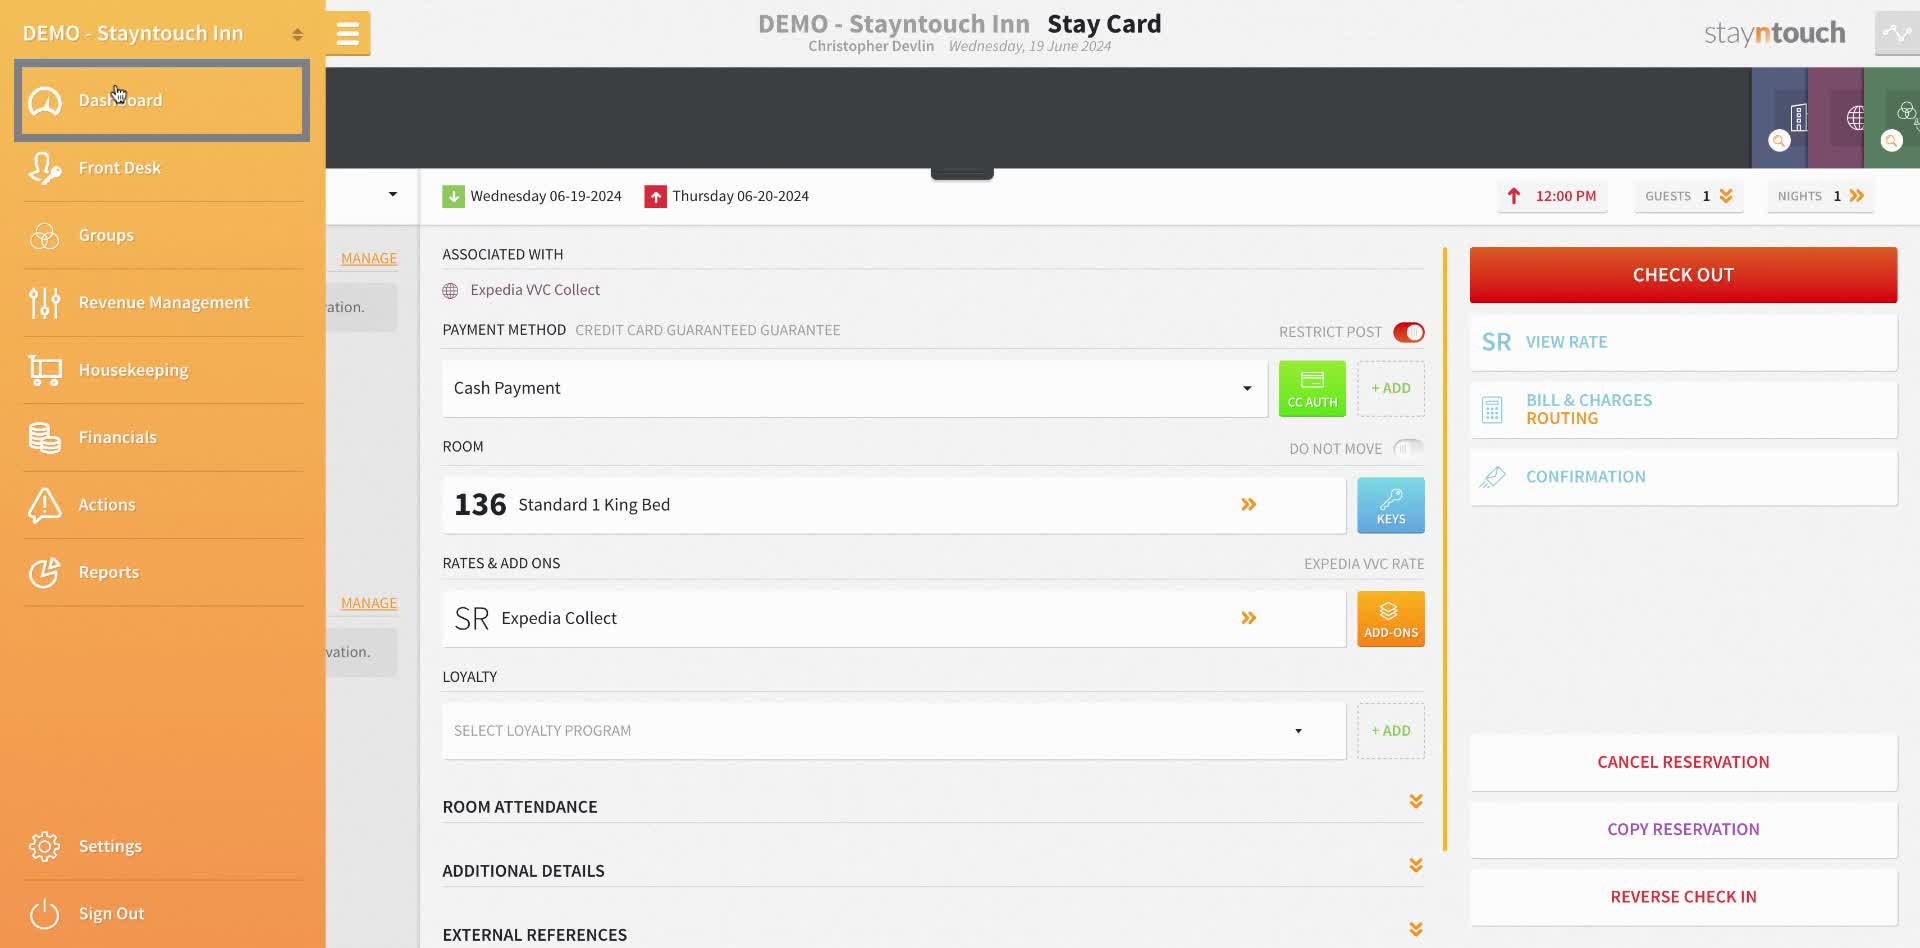Sign Out of Stayntouch
This screenshot has width=1920, height=948.
162,913
